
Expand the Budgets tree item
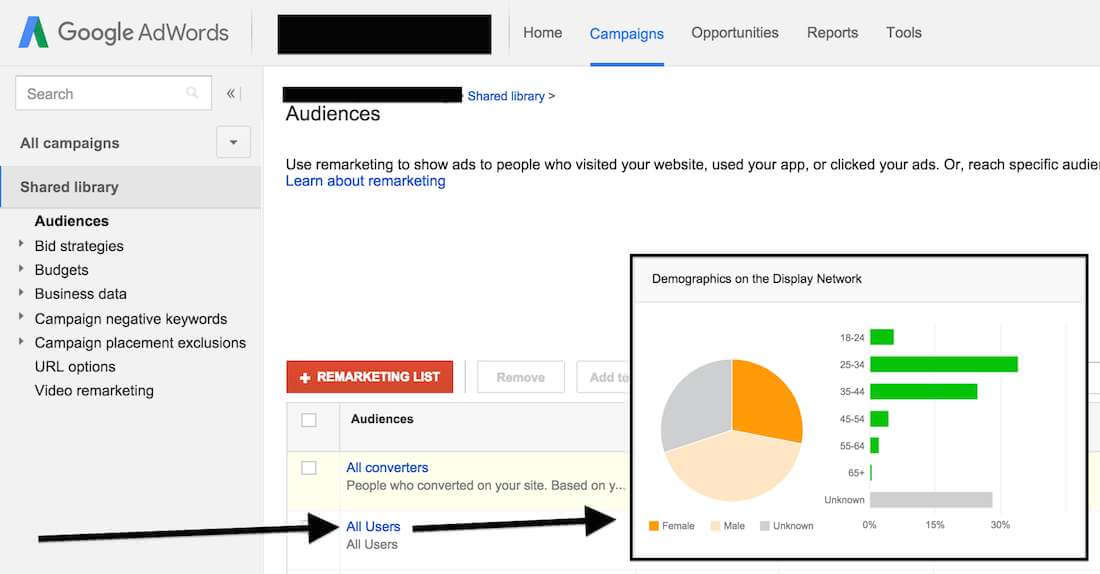21,269
